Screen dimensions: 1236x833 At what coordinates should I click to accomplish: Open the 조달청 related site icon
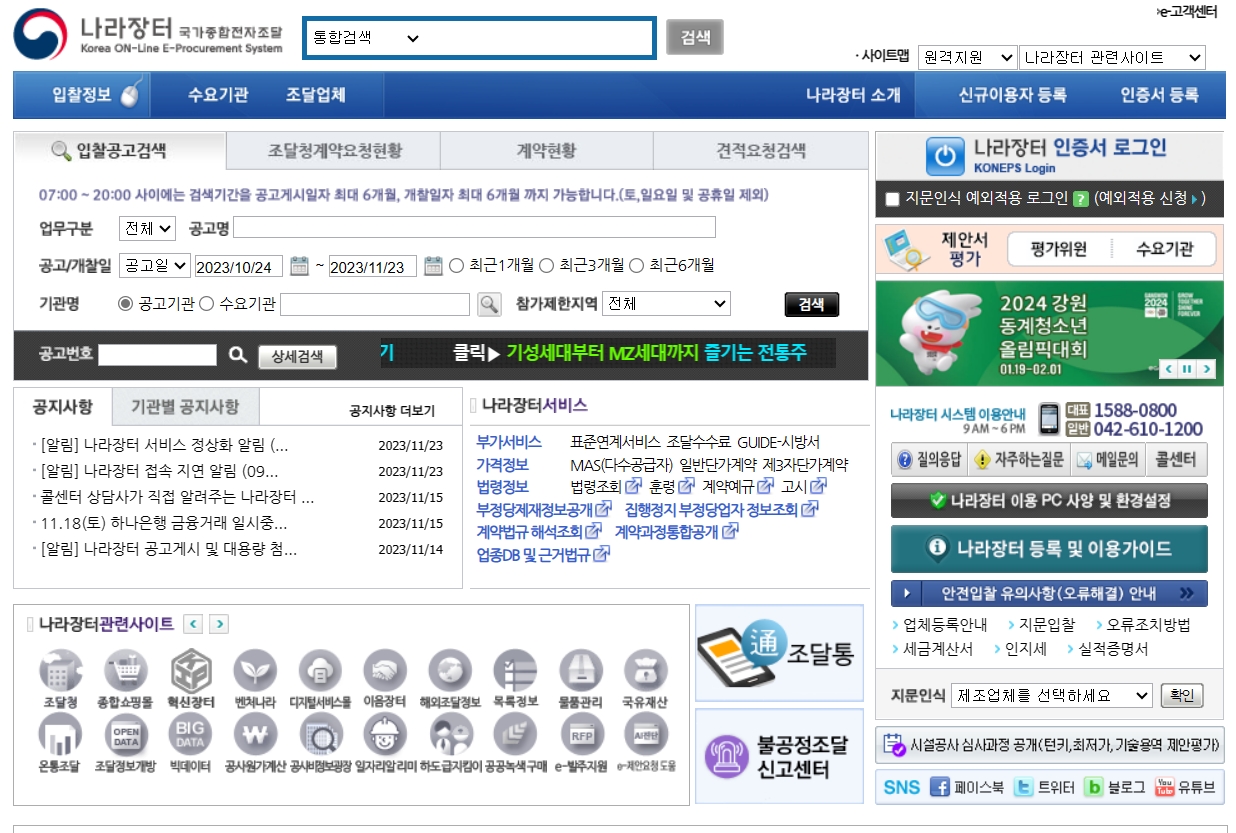pyautogui.click(x=60, y=671)
